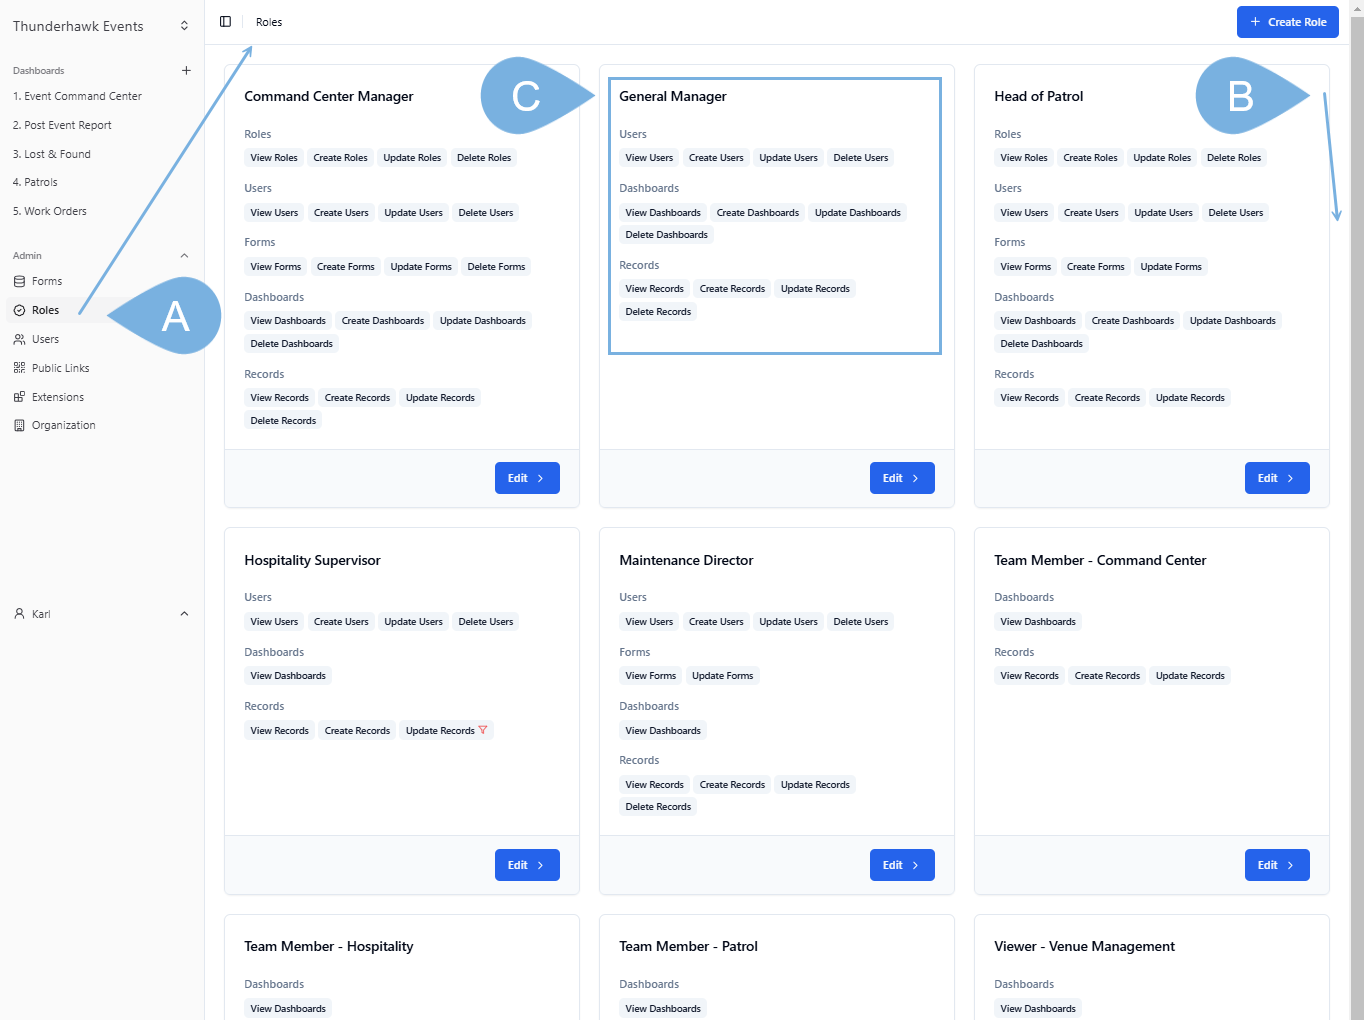1364x1020 pixels.
Task: Click the Maintenance Director card title
Action: (687, 560)
